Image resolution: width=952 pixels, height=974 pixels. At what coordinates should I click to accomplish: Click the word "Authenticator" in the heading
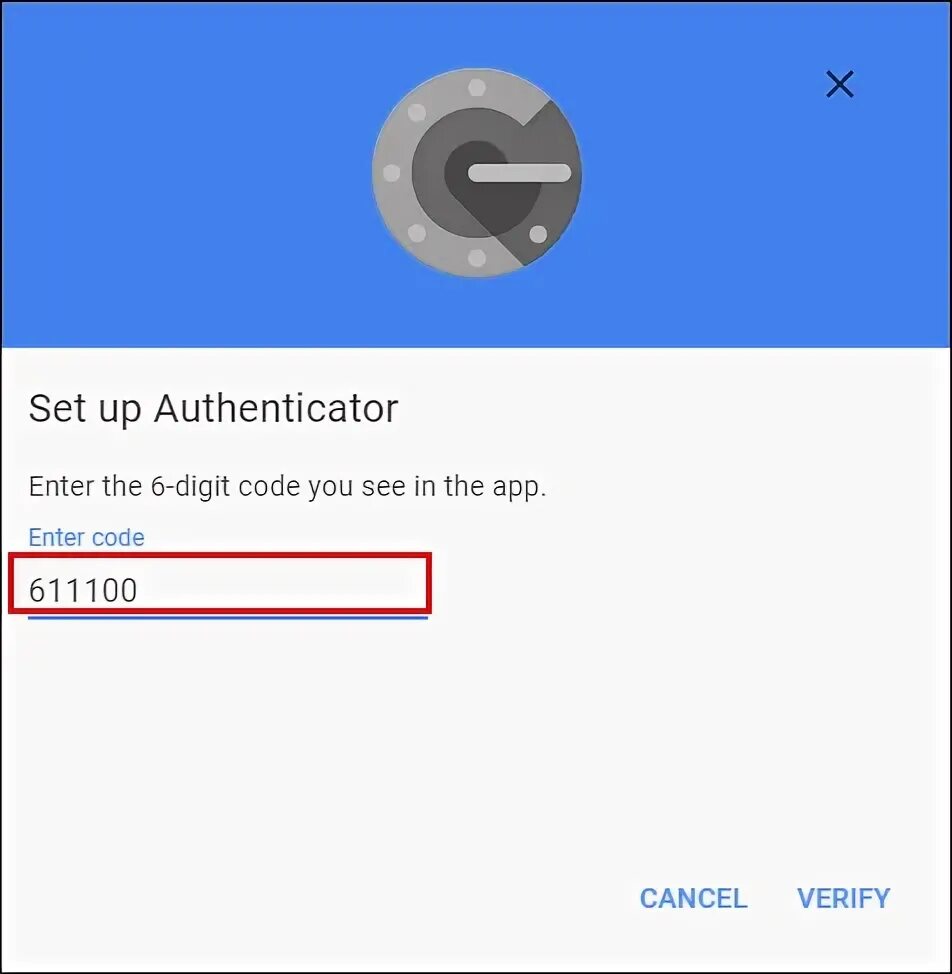coord(276,408)
